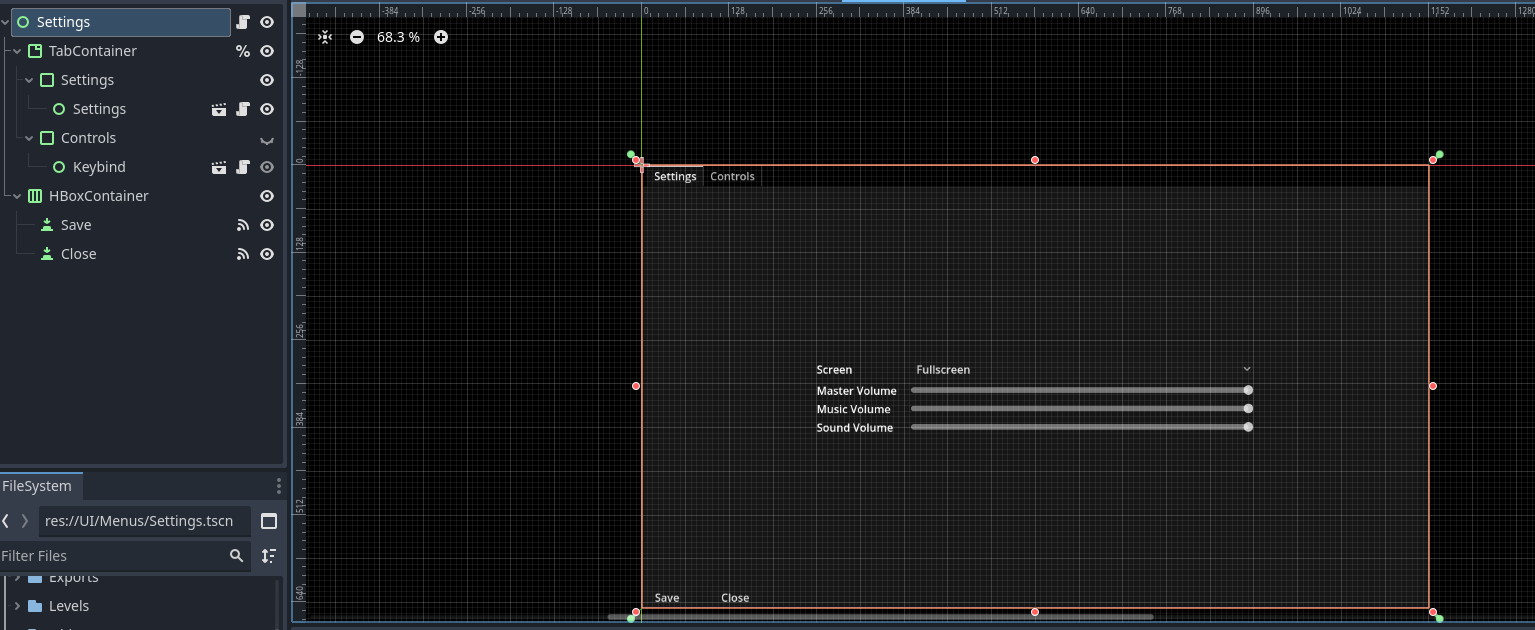Viewport: 1535px width, 630px height.
Task: Open script icon on Keybind node
Action: [x=242, y=167]
